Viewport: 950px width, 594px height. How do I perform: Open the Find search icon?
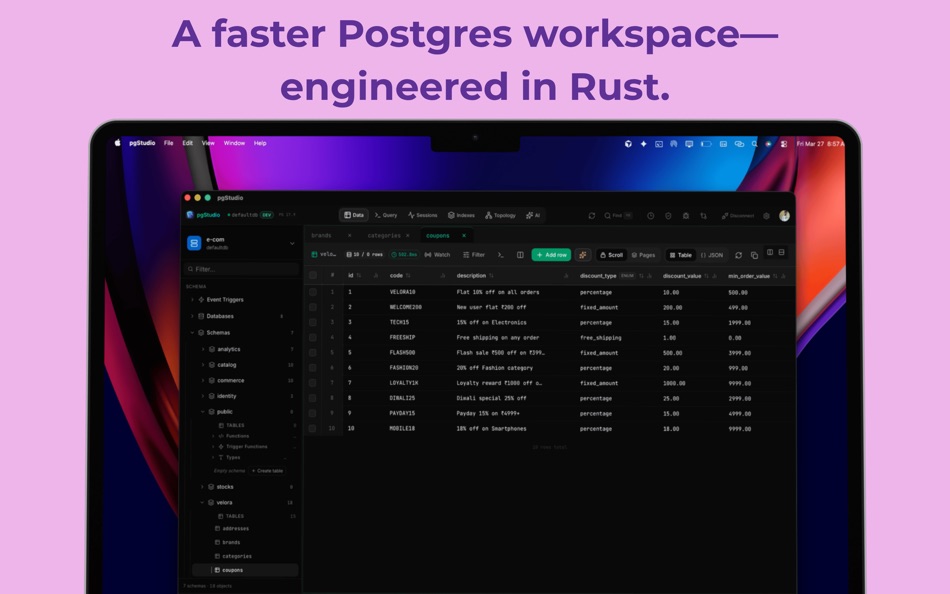pos(608,216)
